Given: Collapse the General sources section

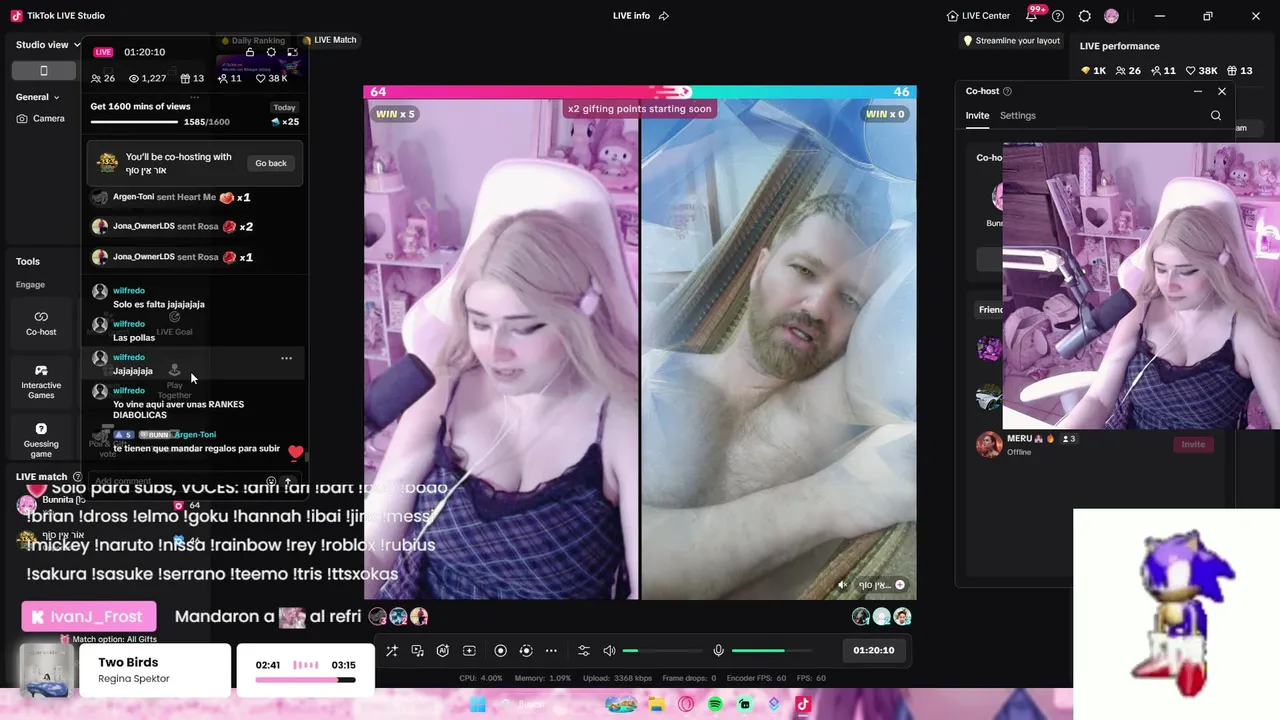Looking at the screenshot, I should (x=38, y=97).
